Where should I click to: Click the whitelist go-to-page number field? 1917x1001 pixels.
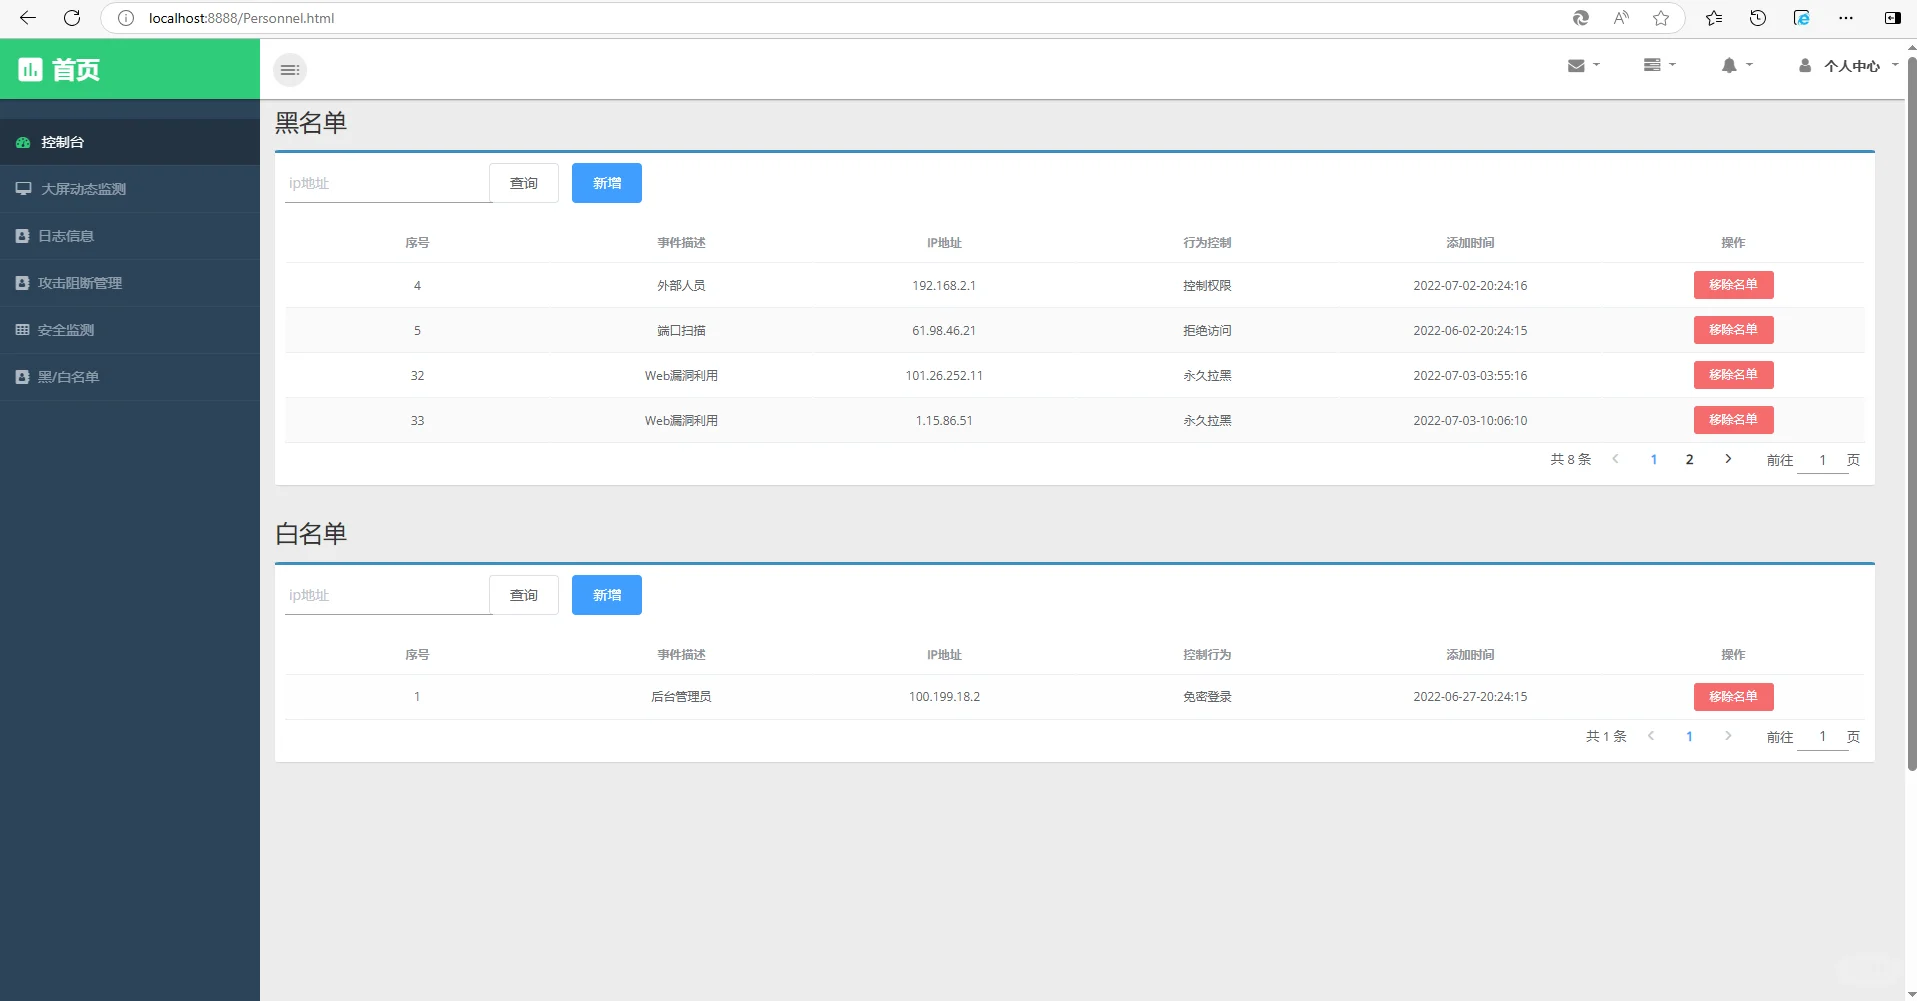(x=1823, y=737)
